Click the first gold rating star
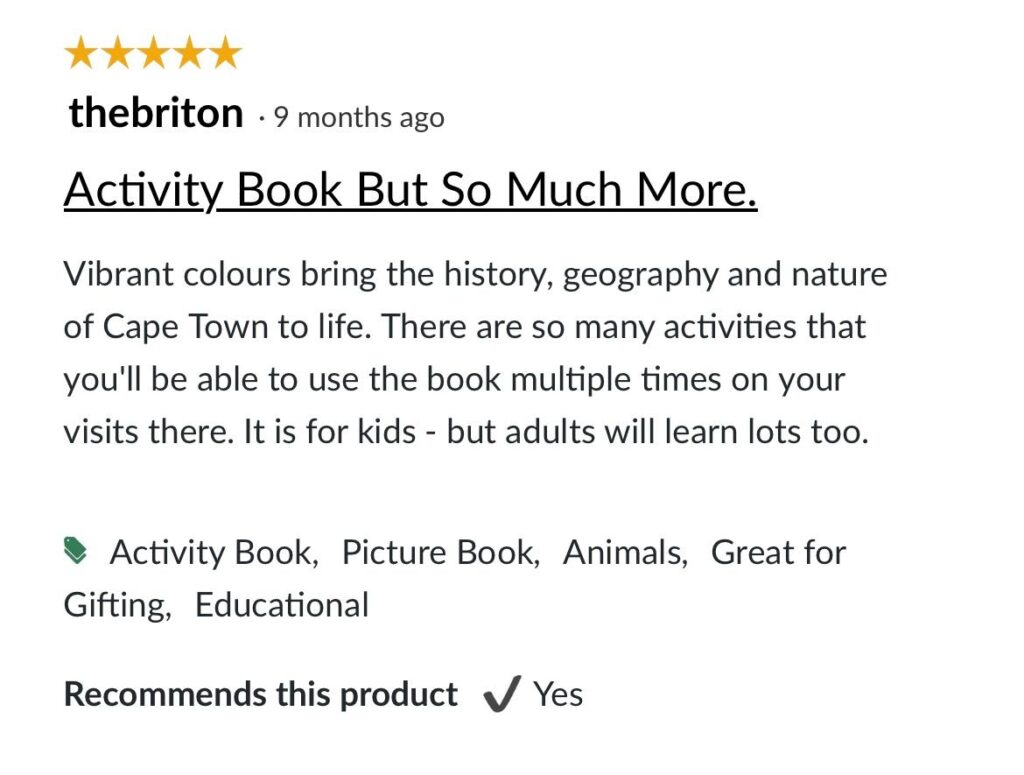Image resolution: width=1024 pixels, height=775 pixels. pos(82,54)
